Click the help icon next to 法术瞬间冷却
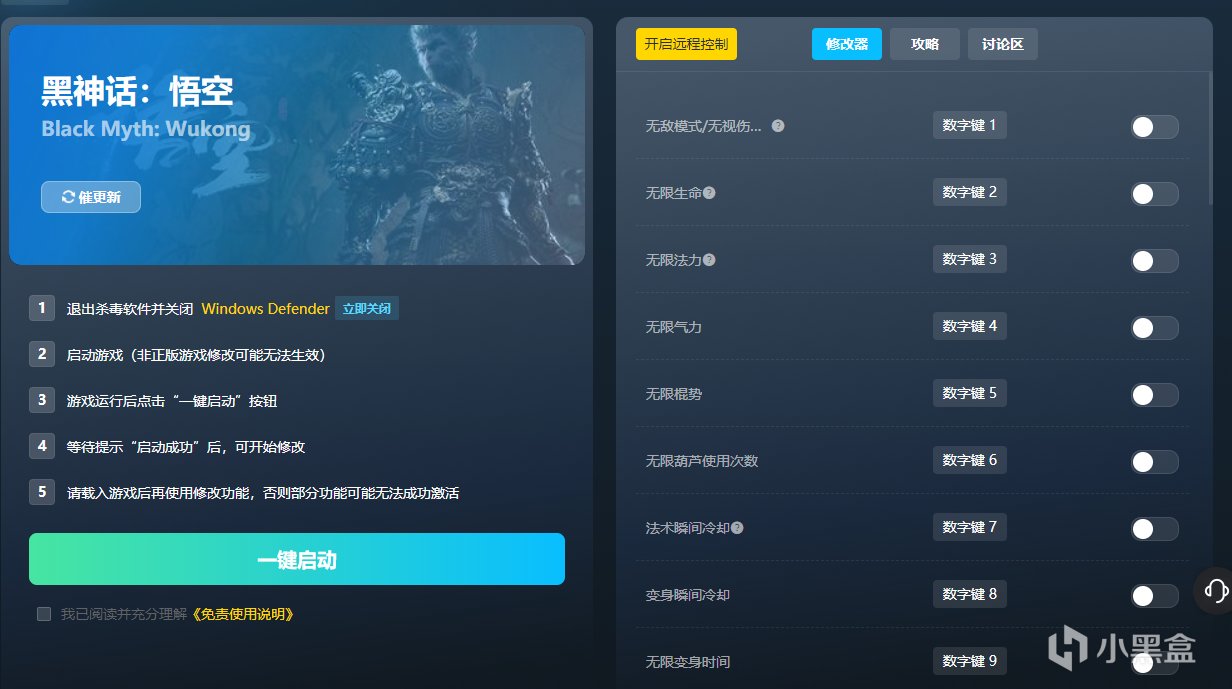This screenshot has height=689, width=1232. click(x=737, y=528)
